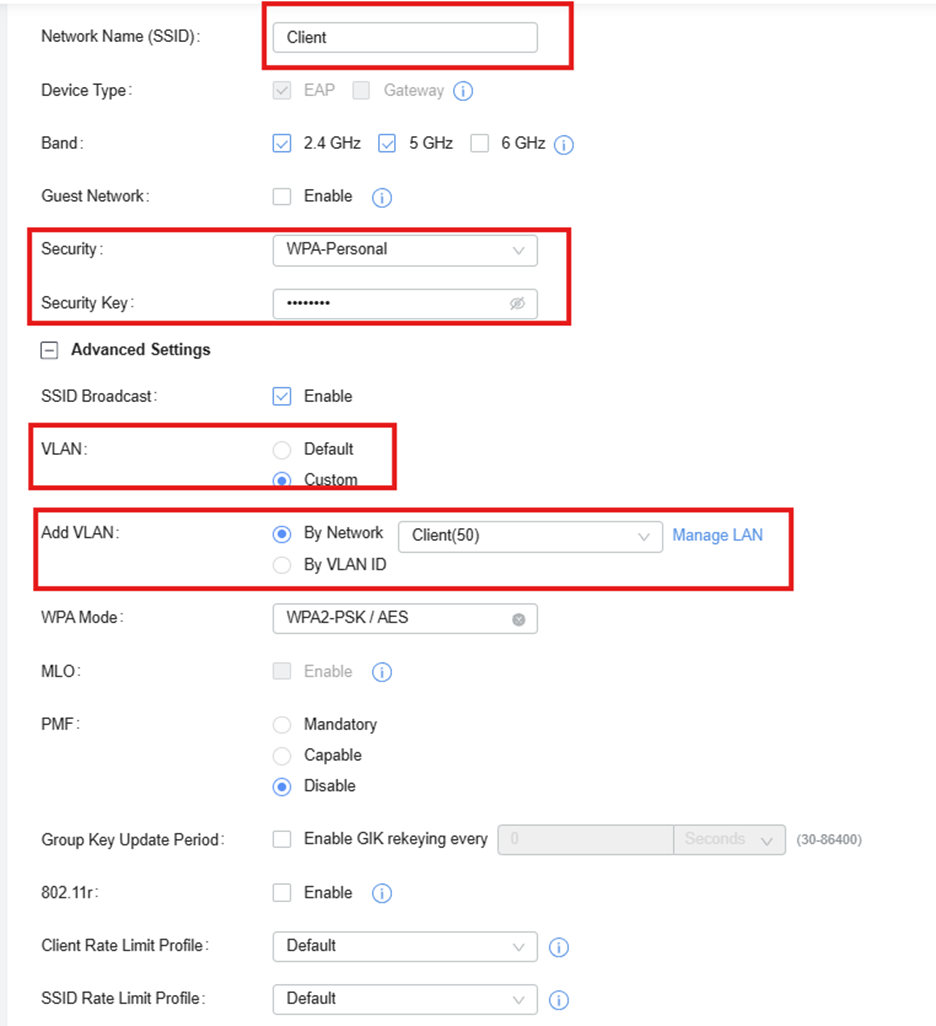Uncheck the 2.4 GHz band checkbox

pyautogui.click(x=281, y=143)
